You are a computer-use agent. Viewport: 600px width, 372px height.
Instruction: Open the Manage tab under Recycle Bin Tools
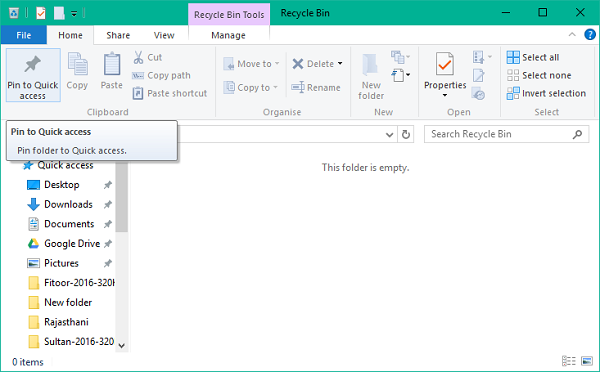pyautogui.click(x=228, y=35)
